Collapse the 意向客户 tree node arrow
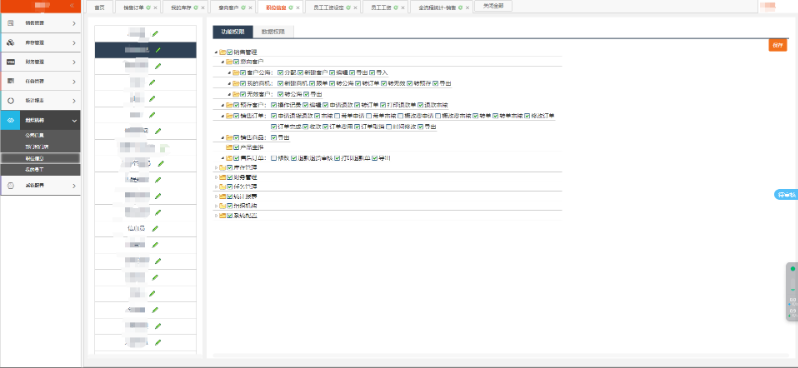Screen dimensions: 798x368 [223, 62]
